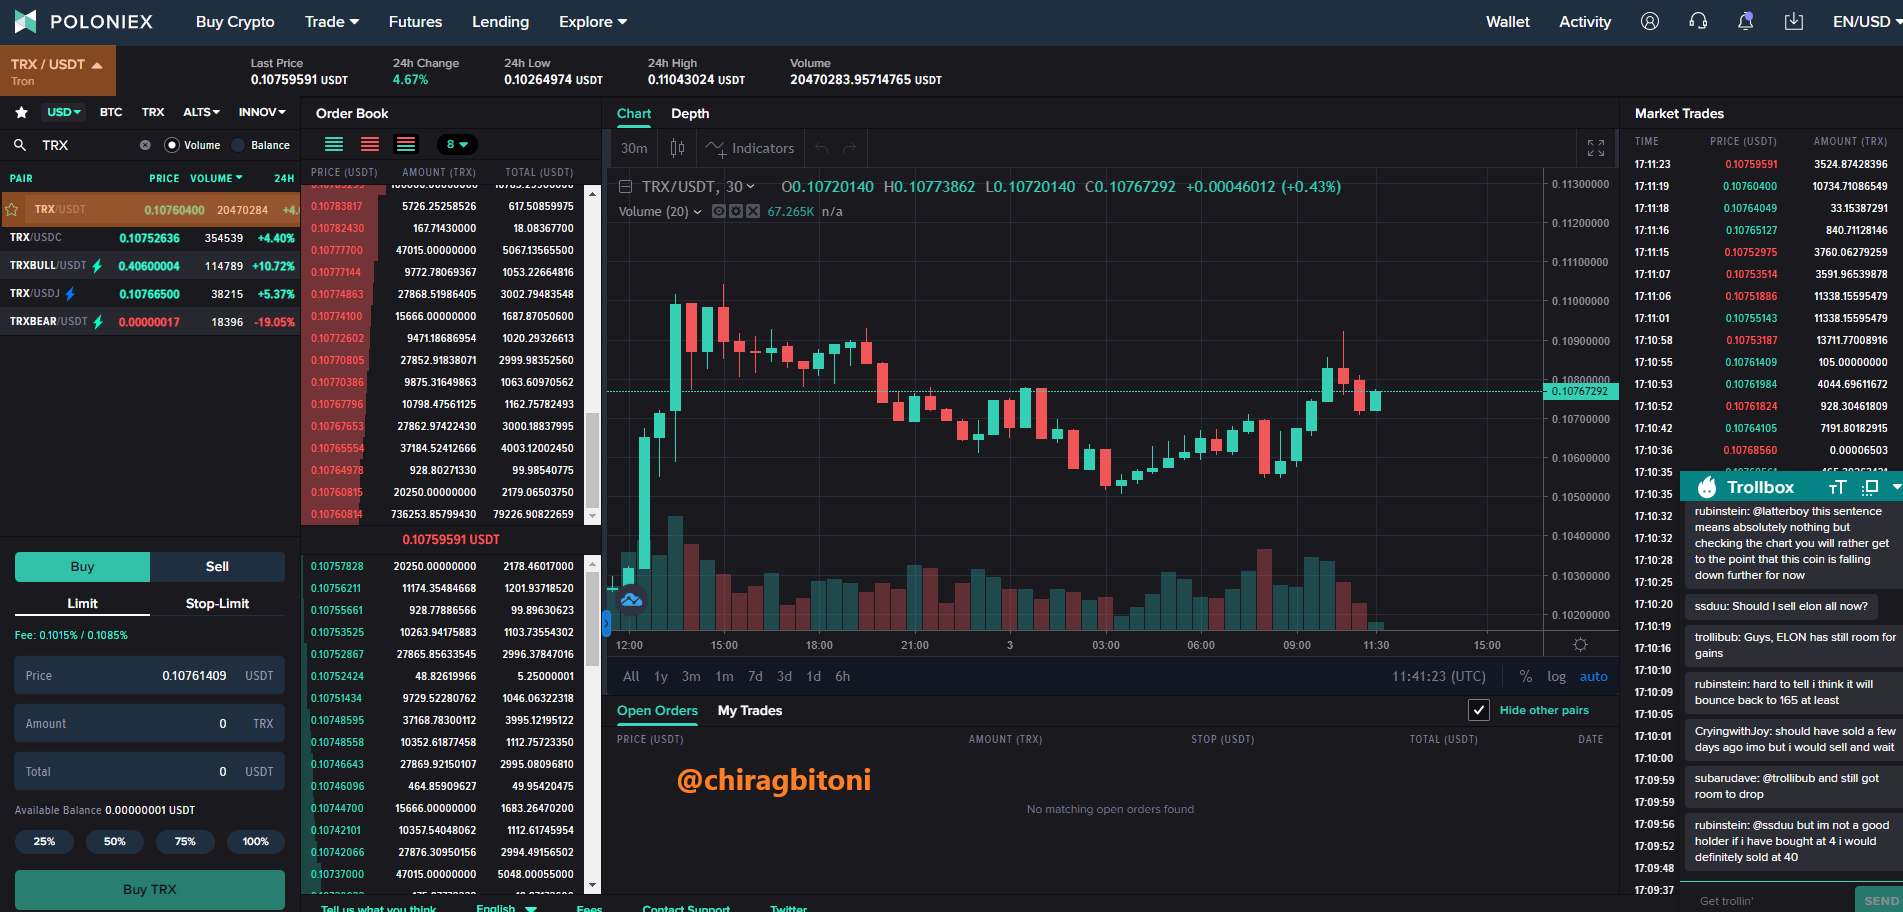Click the download app icon in header
1903x912 pixels.
pyautogui.click(x=1794, y=21)
